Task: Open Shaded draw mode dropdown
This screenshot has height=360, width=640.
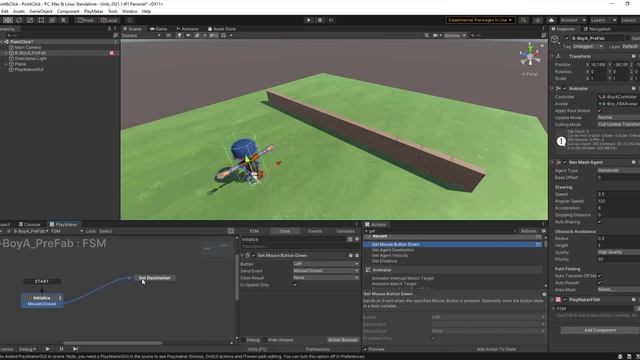Action: click(141, 36)
